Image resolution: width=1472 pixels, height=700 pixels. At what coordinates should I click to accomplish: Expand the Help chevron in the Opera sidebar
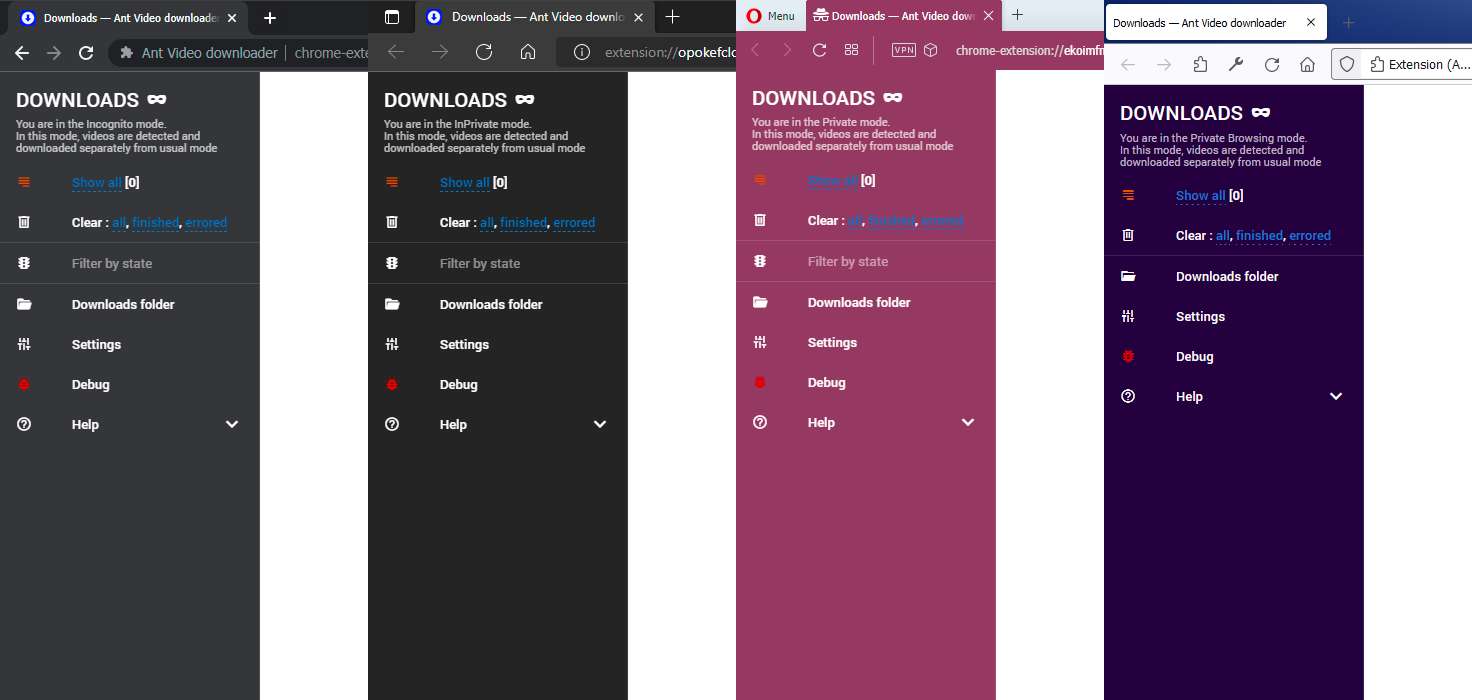(968, 422)
